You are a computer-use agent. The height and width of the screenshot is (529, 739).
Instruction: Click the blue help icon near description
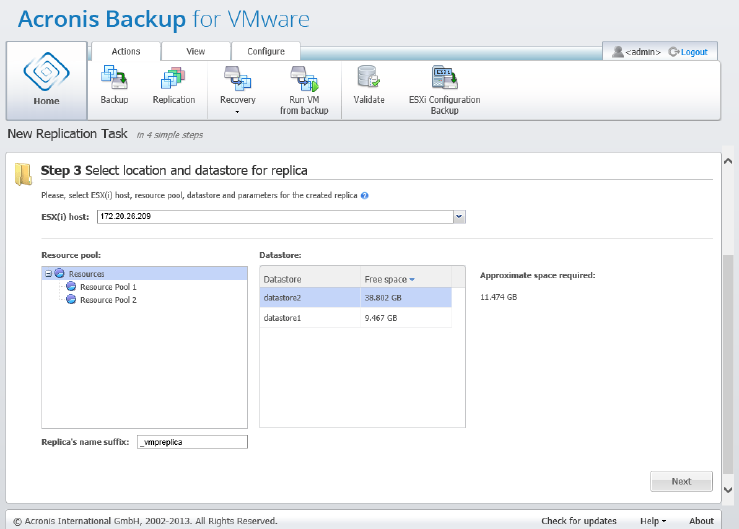tap(365, 195)
